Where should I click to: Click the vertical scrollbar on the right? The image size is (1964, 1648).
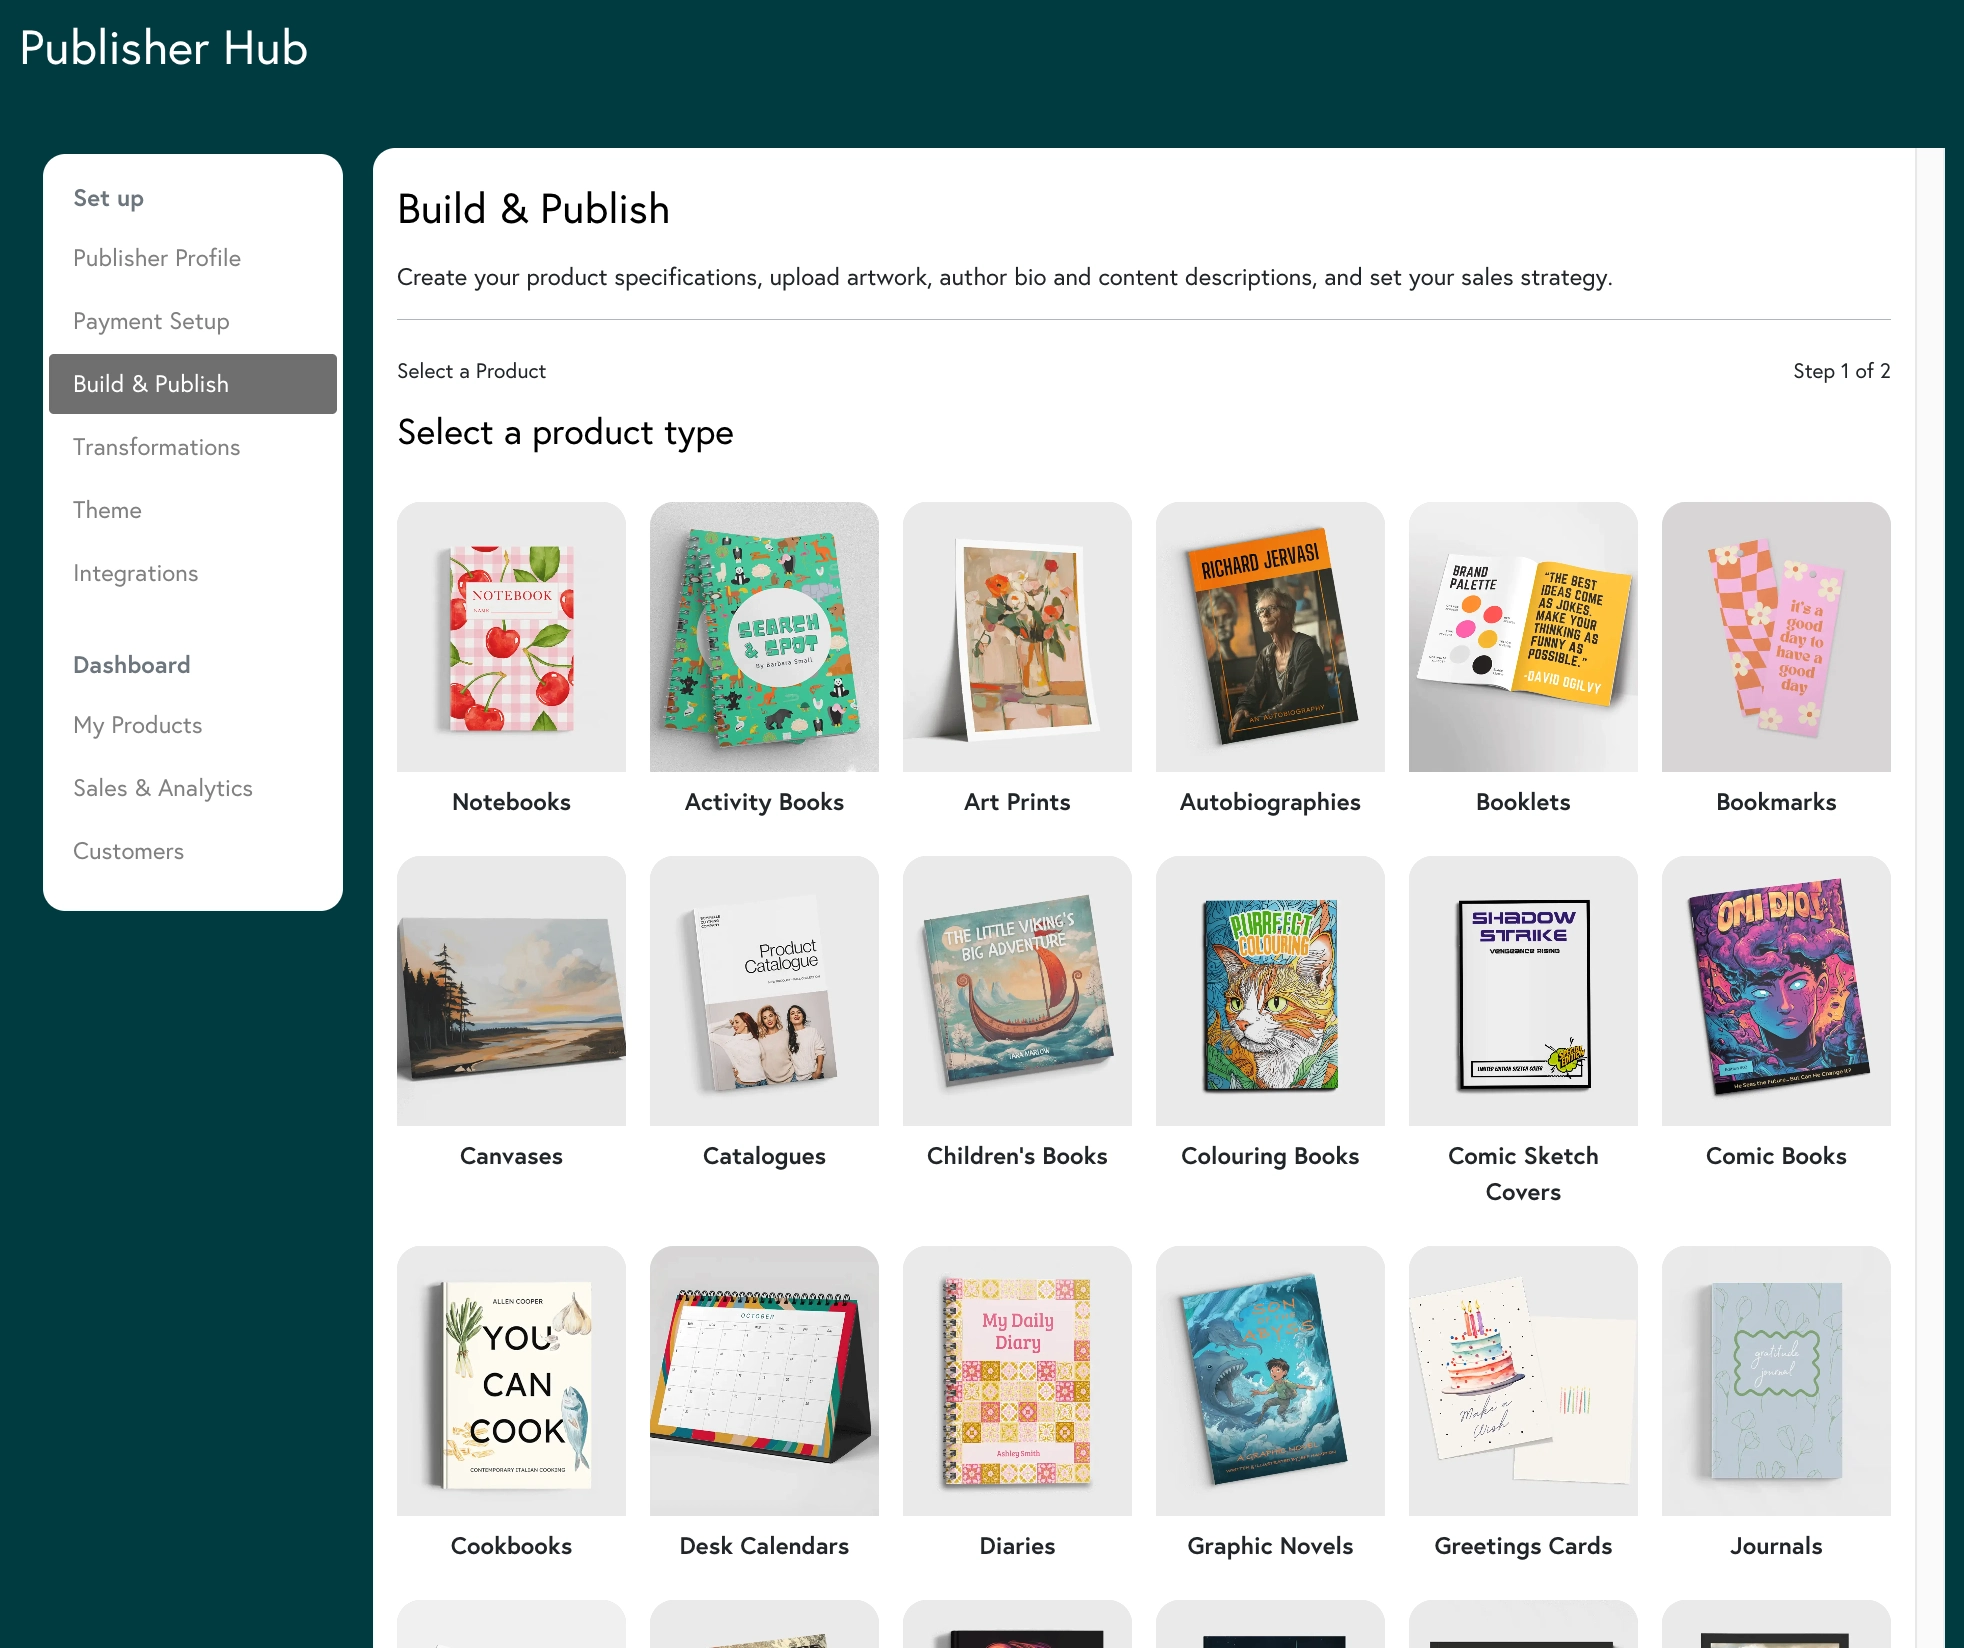(x=1930, y=898)
